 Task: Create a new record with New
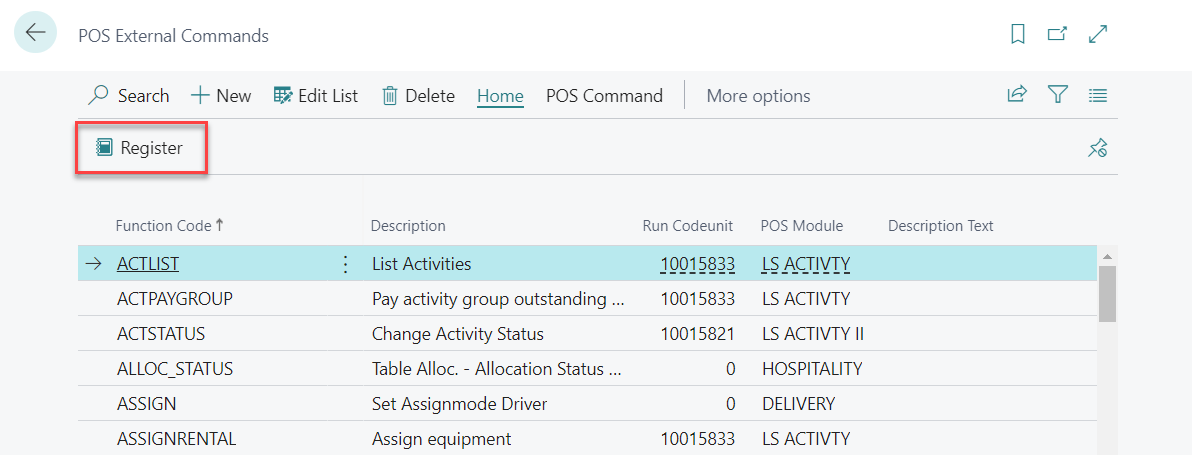221,96
